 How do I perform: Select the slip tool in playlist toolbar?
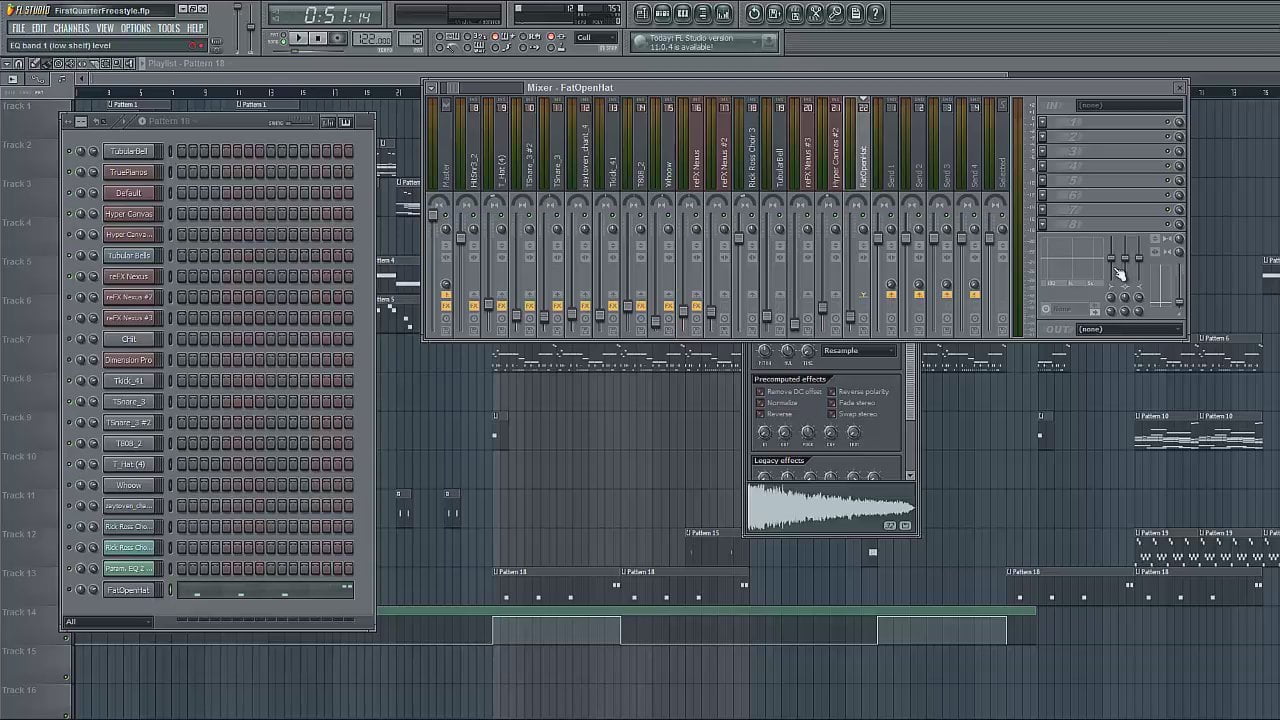click(82, 64)
